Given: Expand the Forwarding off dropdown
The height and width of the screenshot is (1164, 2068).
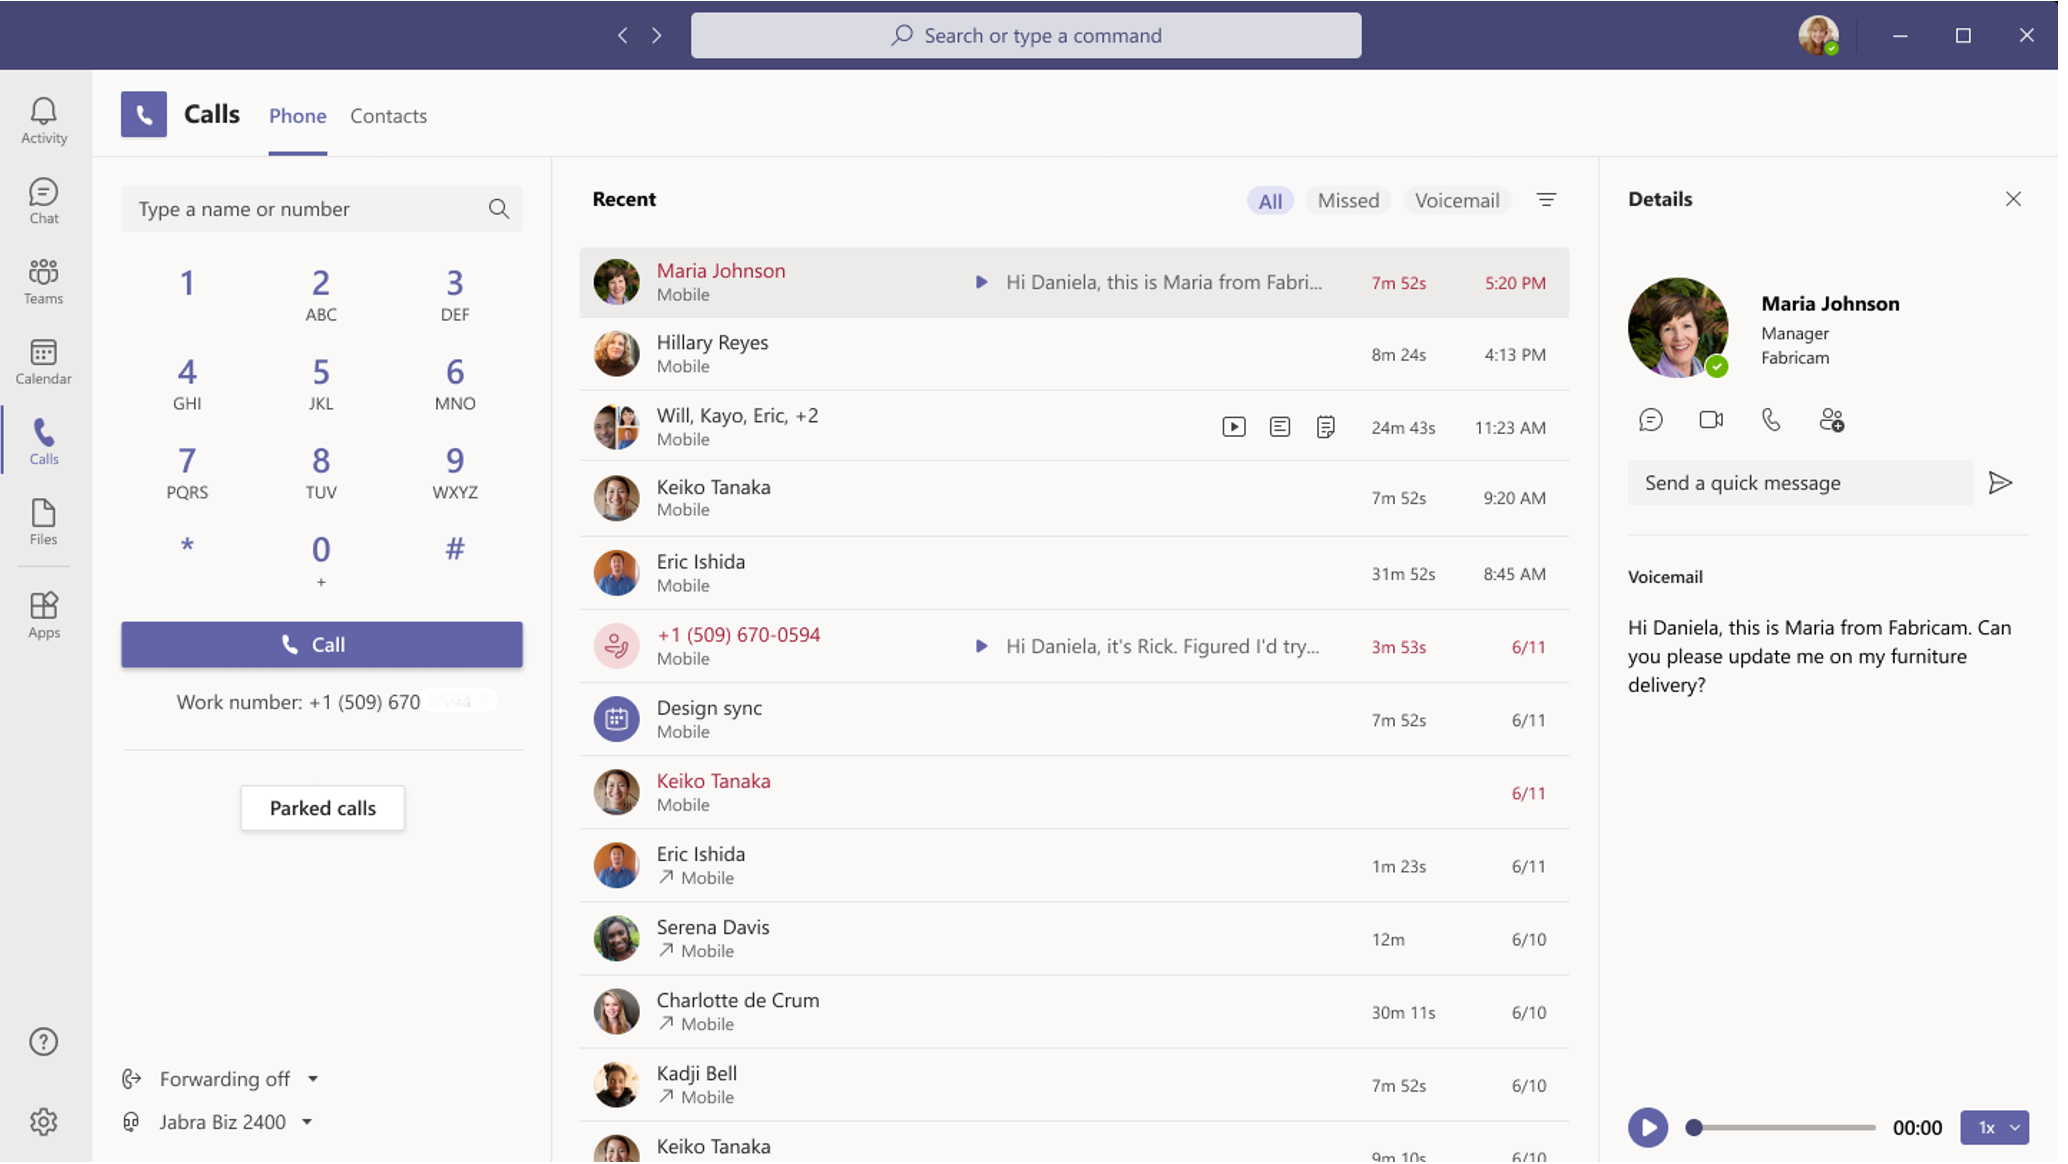Looking at the screenshot, I should tap(314, 1077).
